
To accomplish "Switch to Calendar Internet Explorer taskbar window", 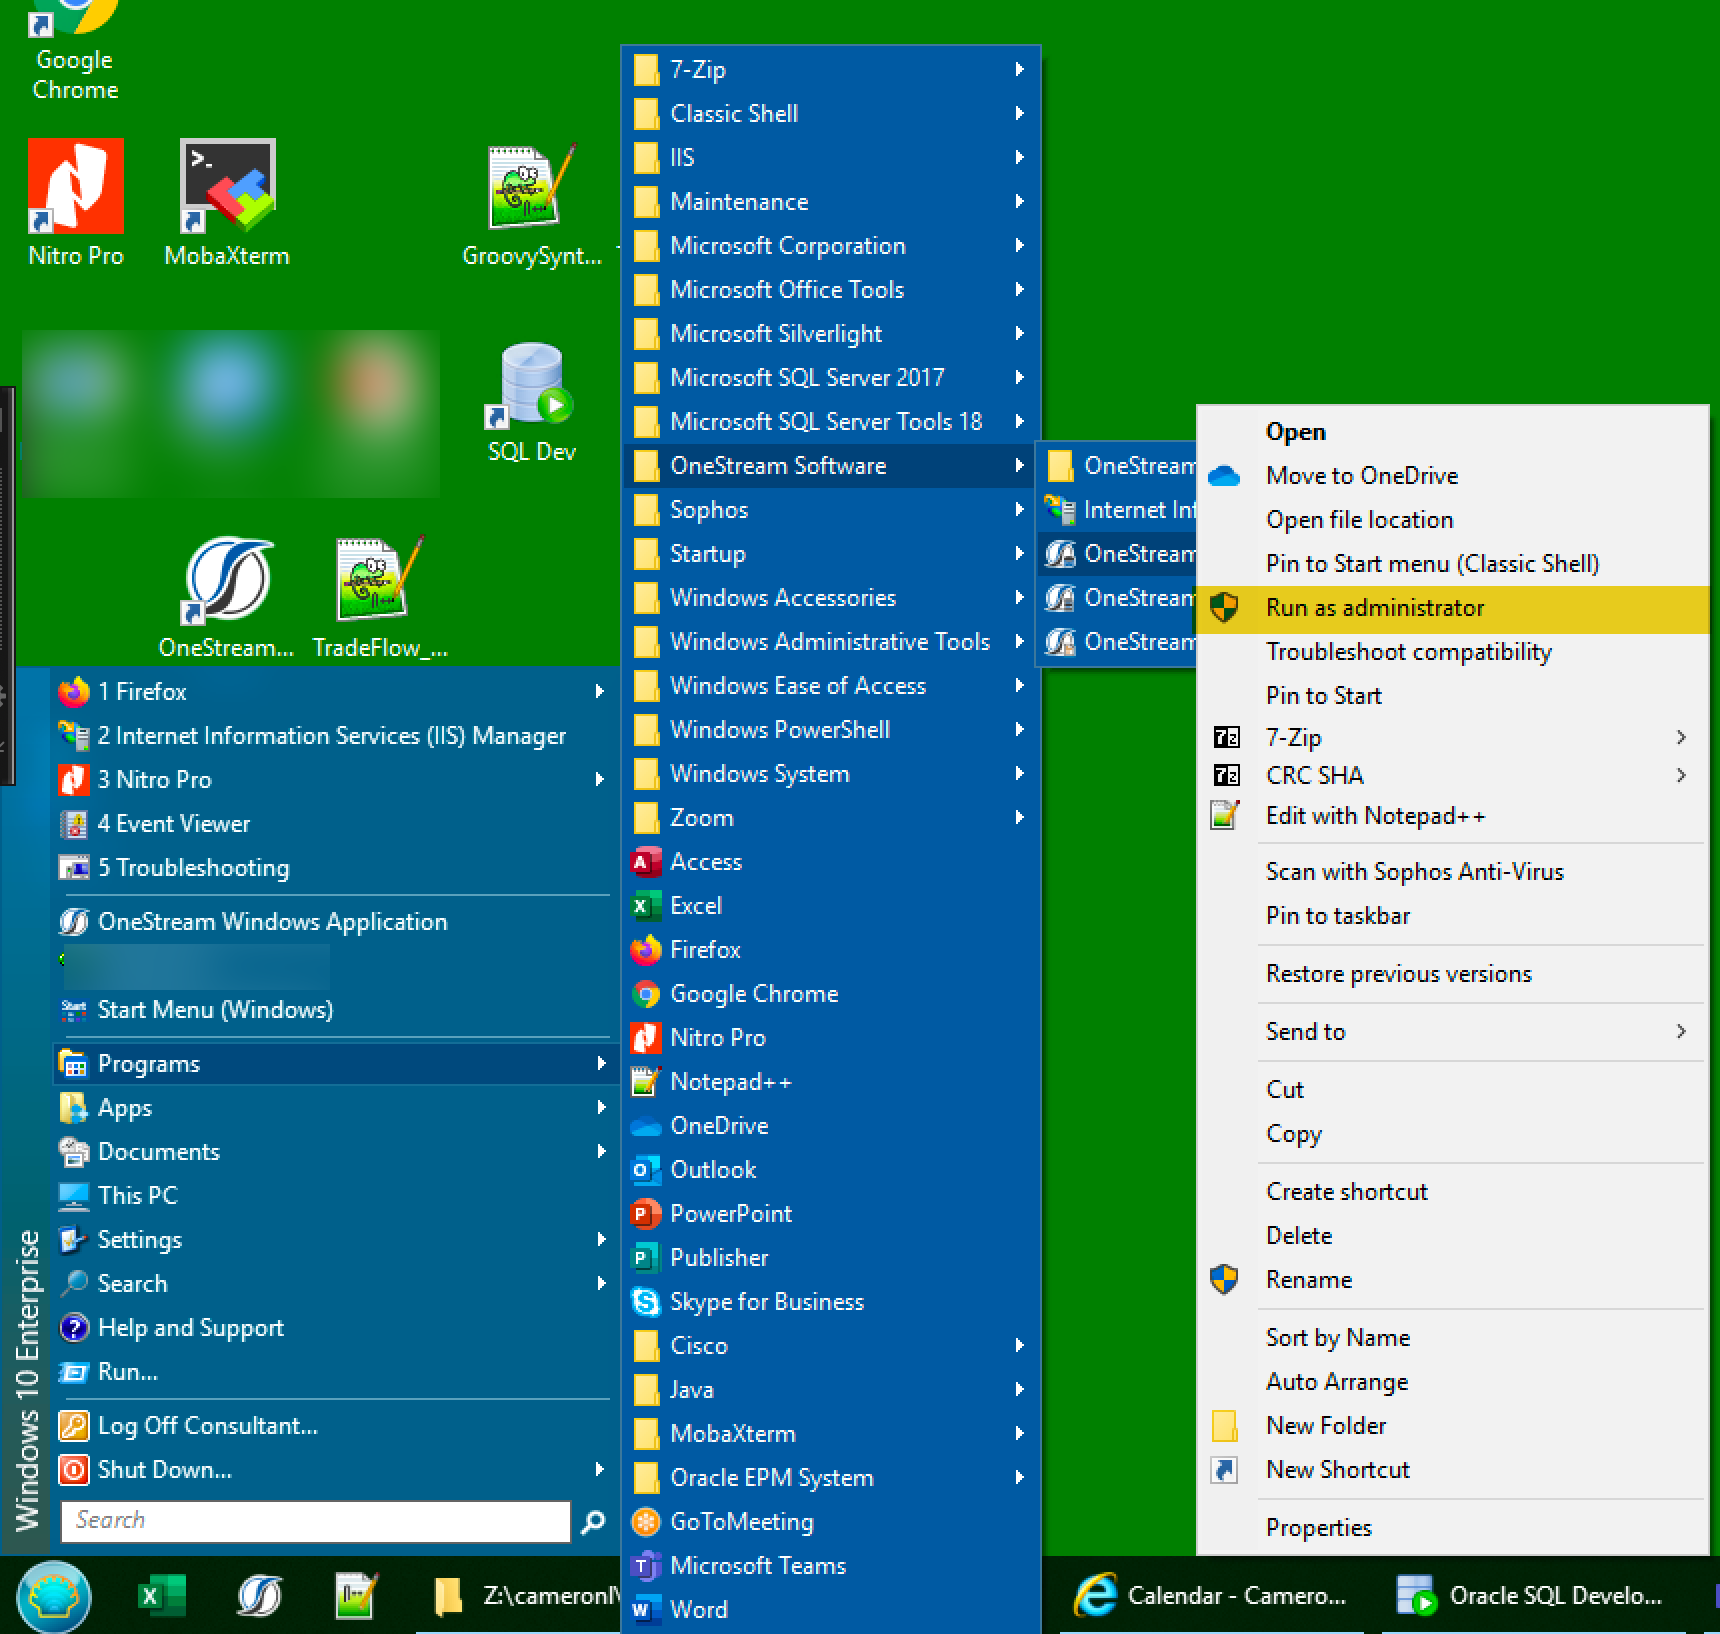I will click(1211, 1596).
